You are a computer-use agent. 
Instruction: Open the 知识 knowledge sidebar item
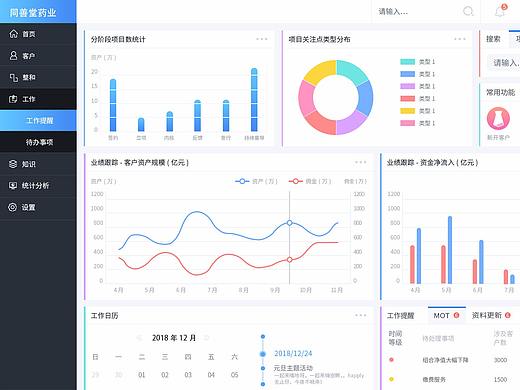(38, 164)
